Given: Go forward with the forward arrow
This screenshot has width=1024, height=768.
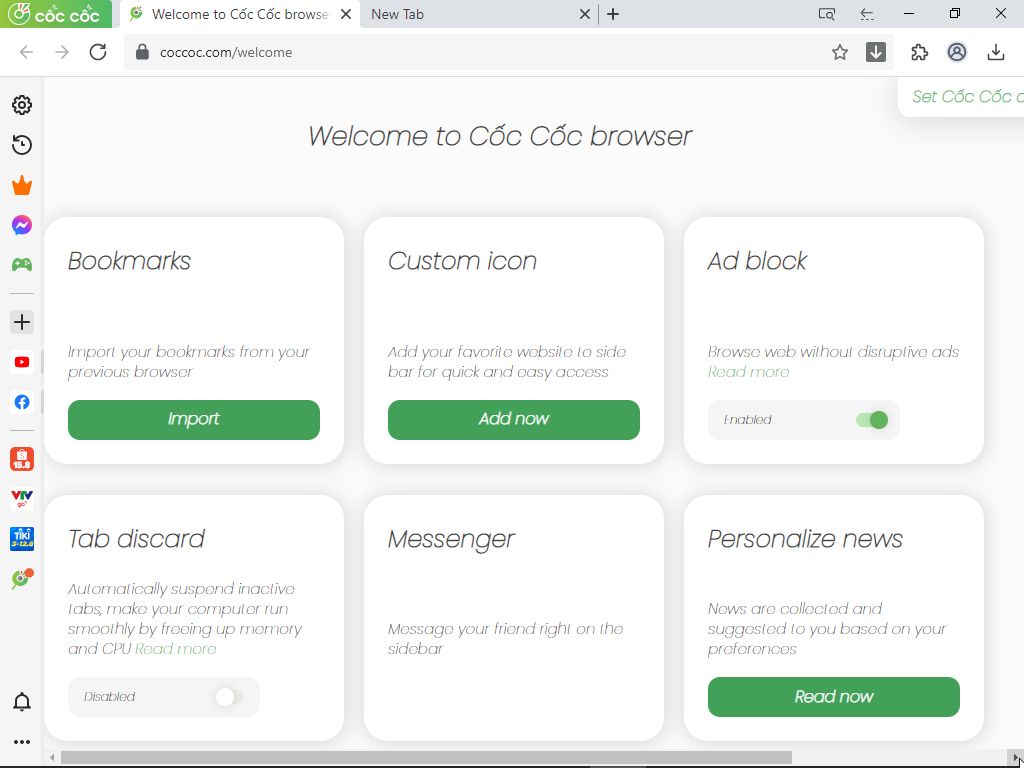Looking at the screenshot, I should tap(62, 52).
